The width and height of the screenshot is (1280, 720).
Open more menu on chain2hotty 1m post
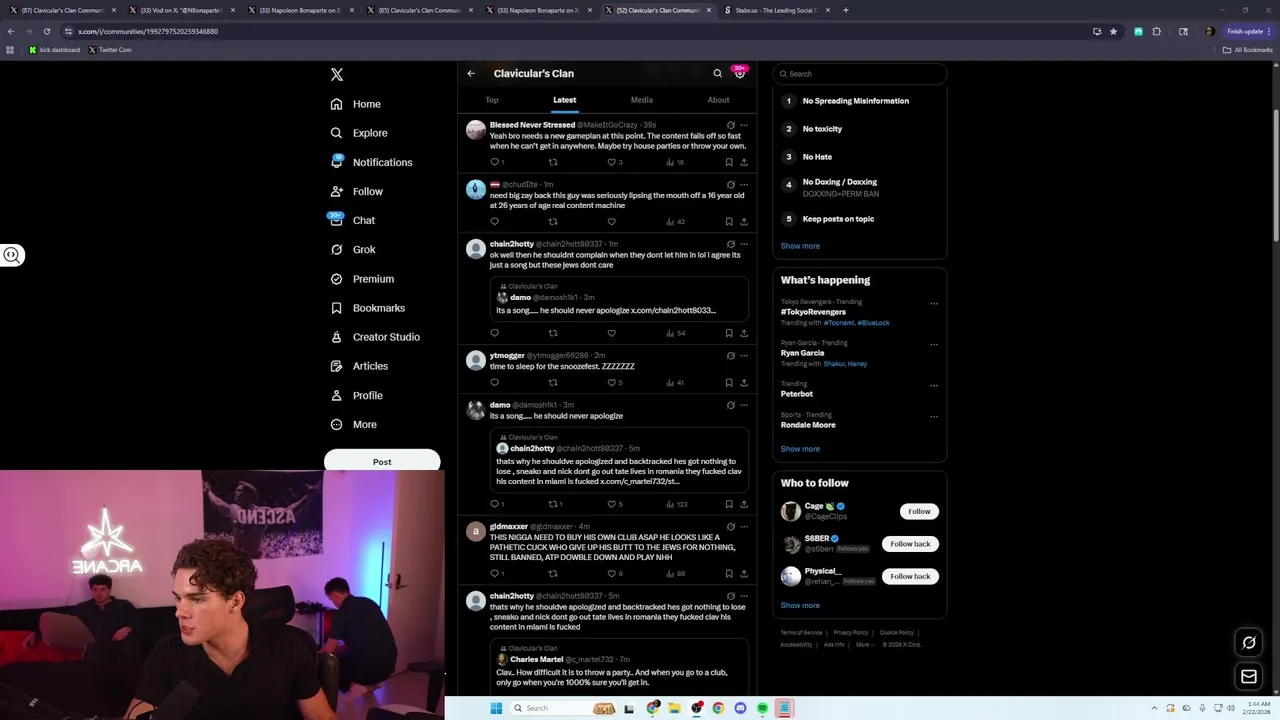743,244
